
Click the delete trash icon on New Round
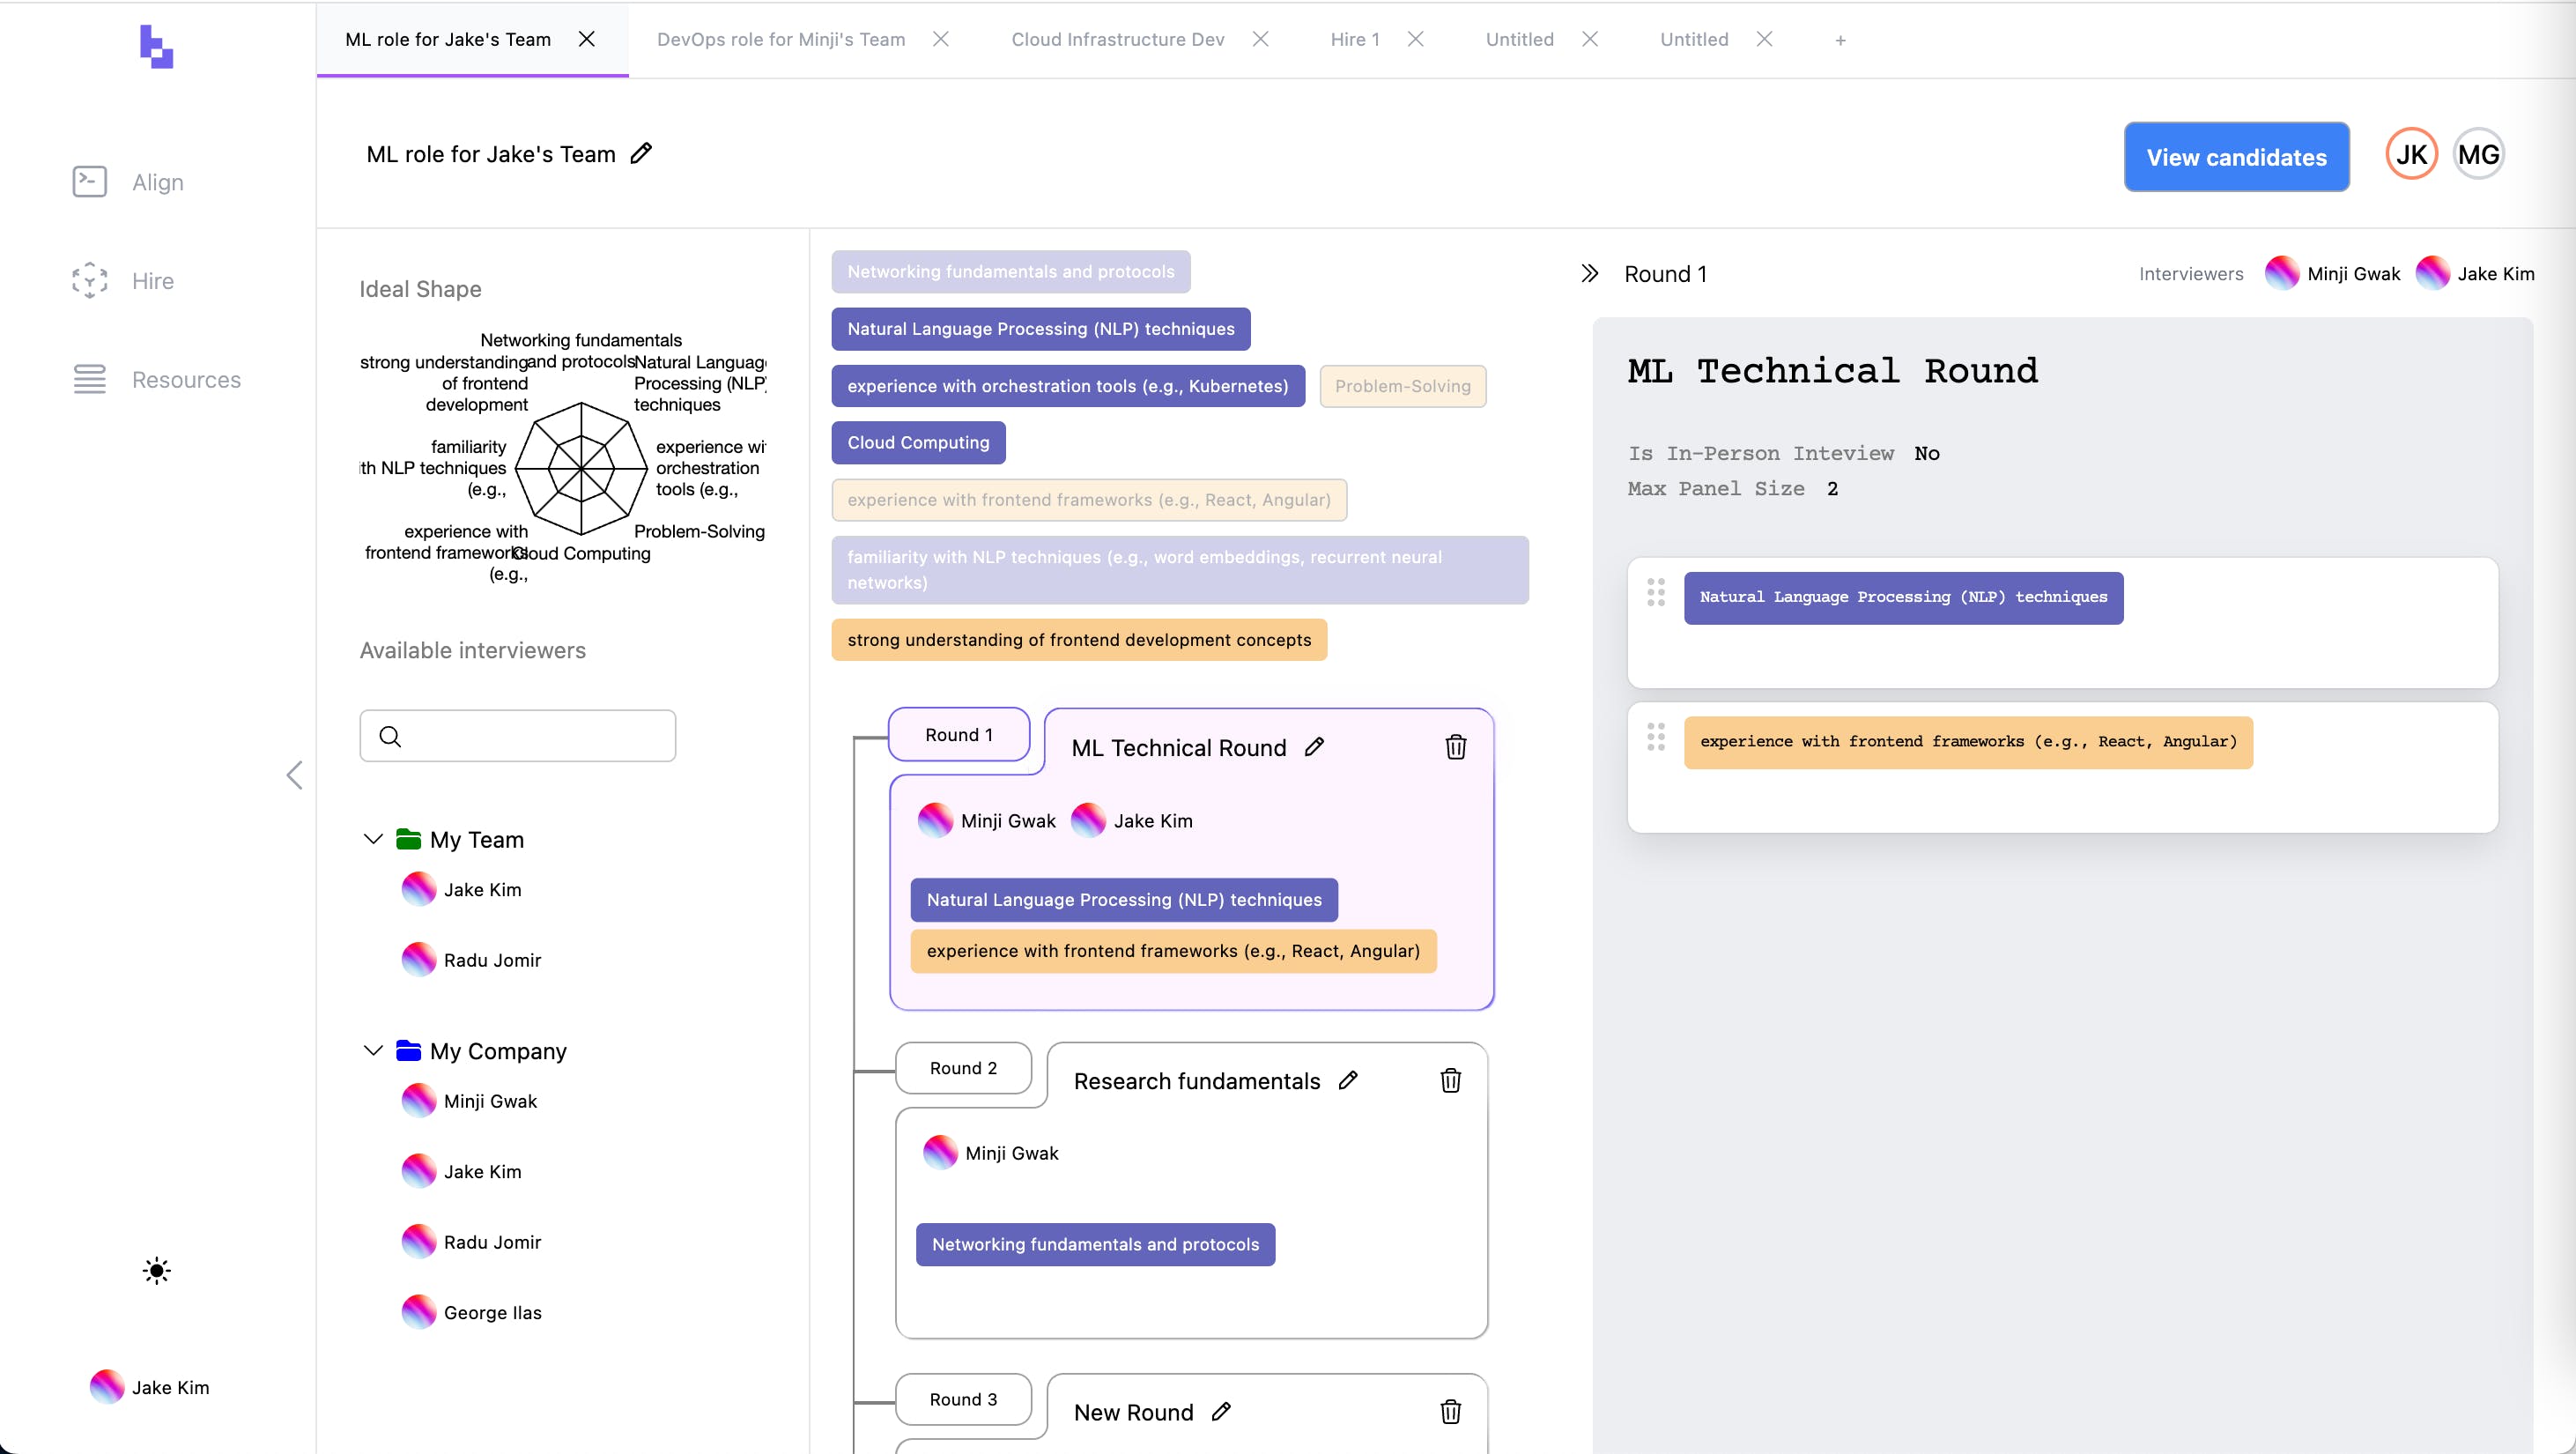pos(1451,1412)
